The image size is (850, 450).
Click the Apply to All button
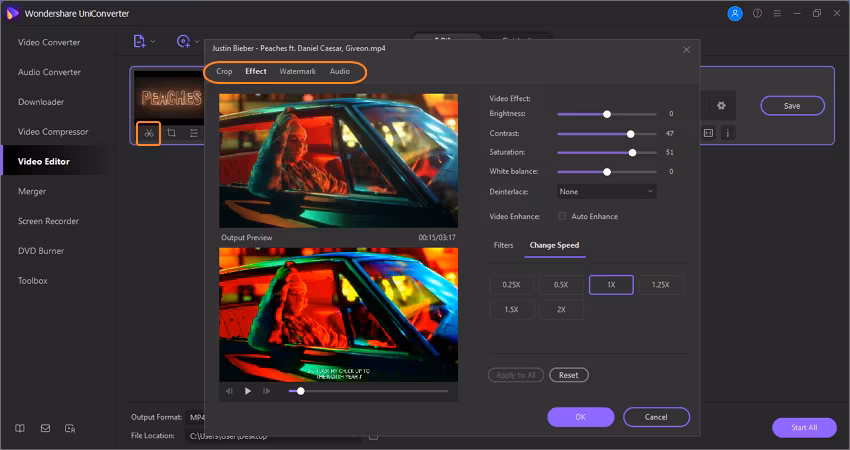[516, 375]
